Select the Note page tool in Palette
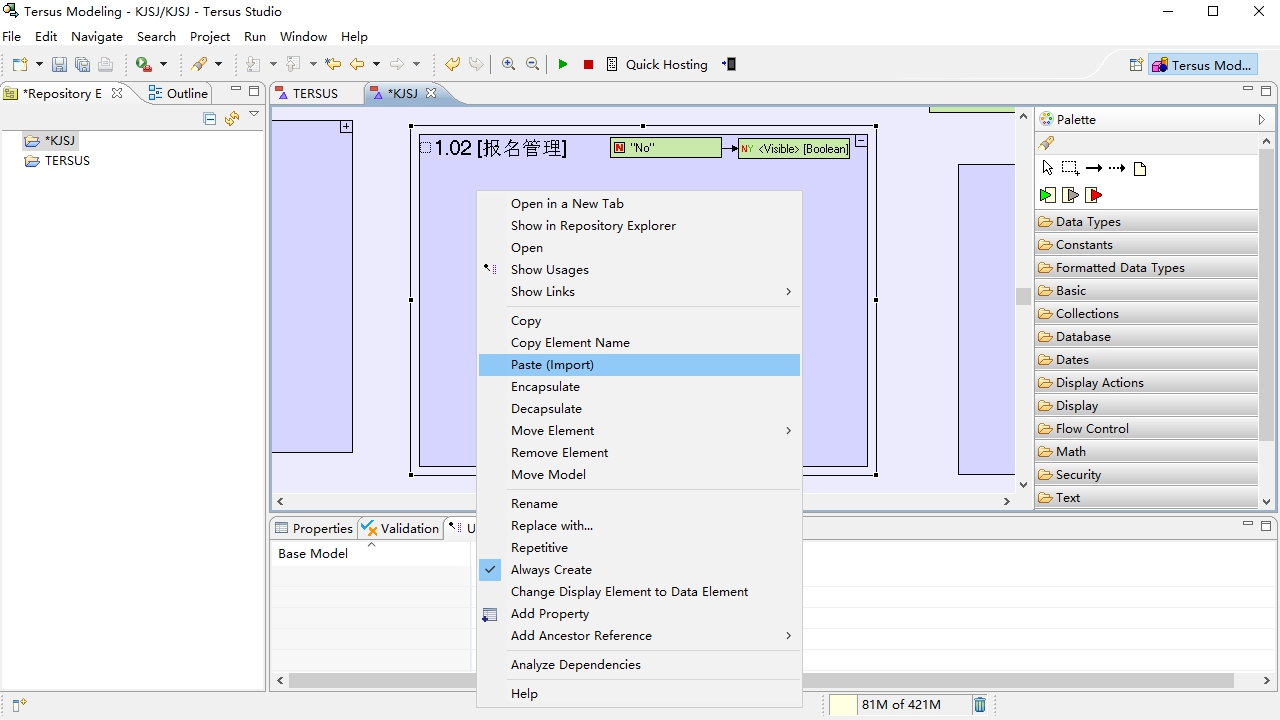This screenshot has height=720, width=1280. tap(1140, 168)
